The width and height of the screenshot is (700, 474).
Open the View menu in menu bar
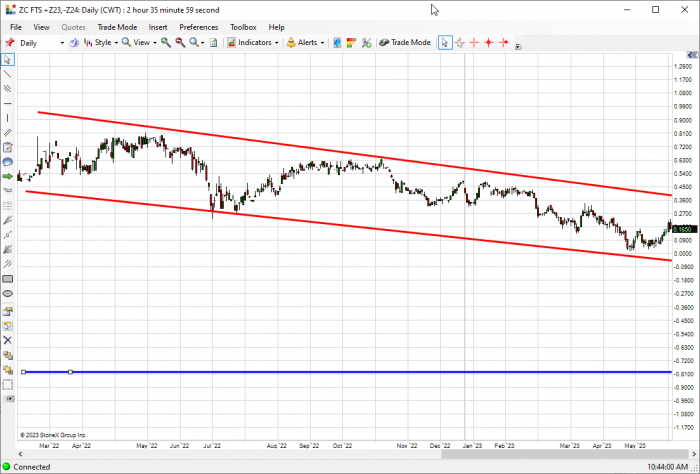(41, 27)
